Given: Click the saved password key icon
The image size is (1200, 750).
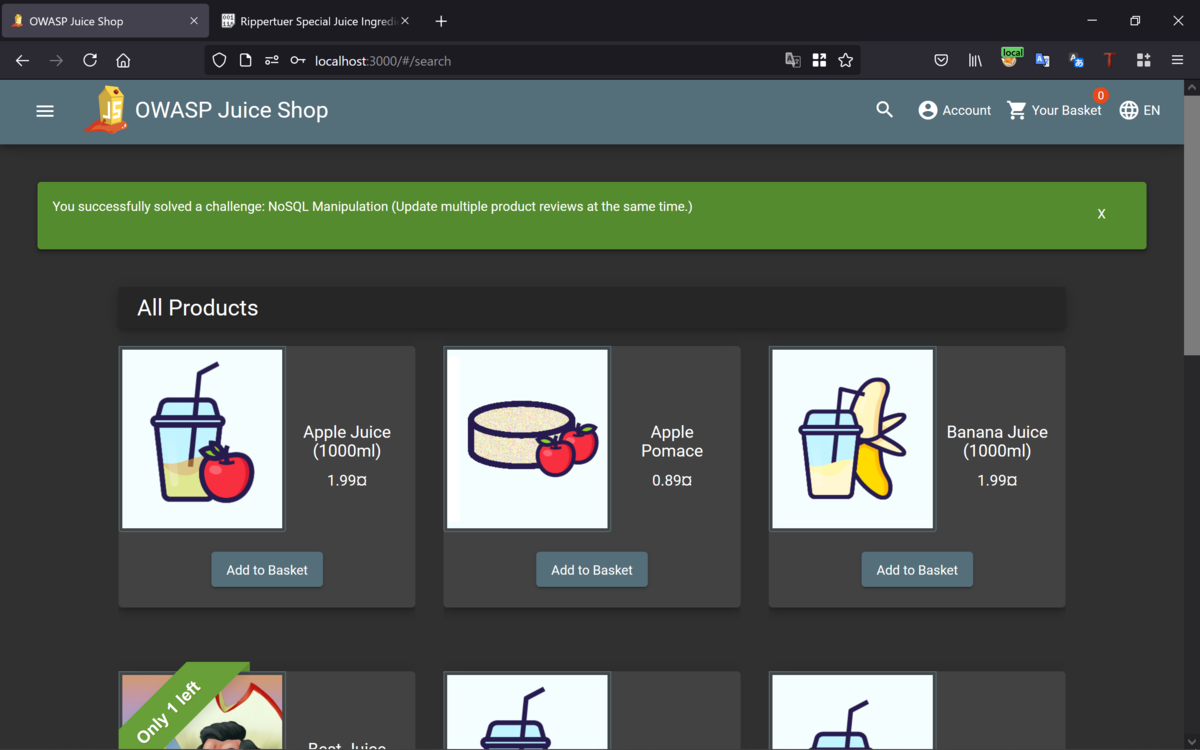Looking at the screenshot, I should pos(297,61).
